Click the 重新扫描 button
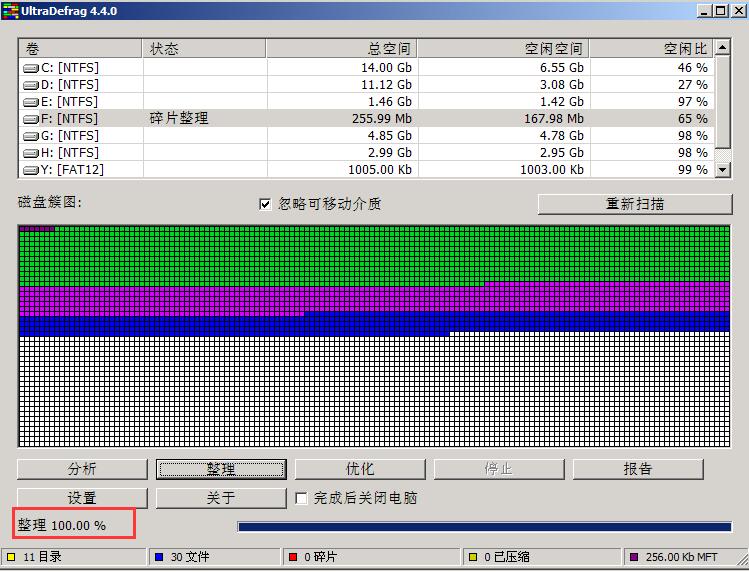 click(635, 204)
